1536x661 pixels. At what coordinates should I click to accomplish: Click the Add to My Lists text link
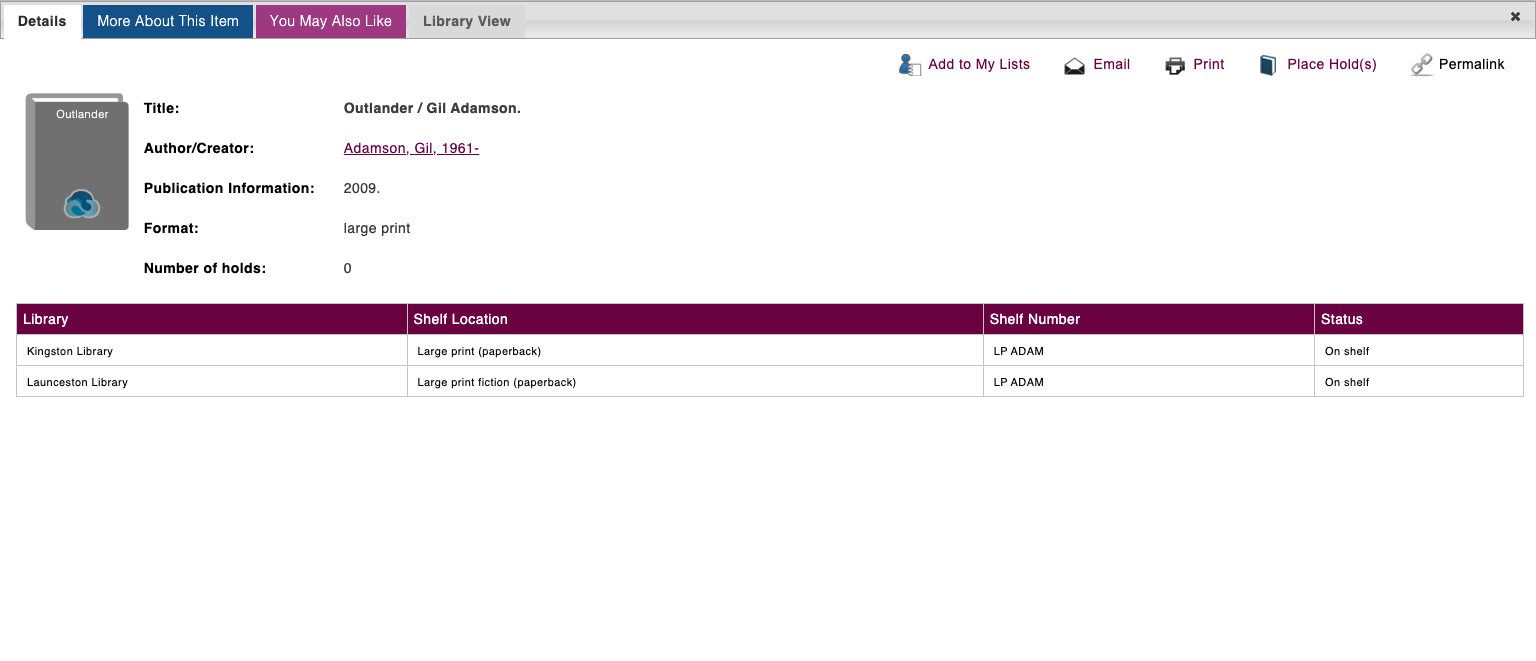pyautogui.click(x=978, y=64)
